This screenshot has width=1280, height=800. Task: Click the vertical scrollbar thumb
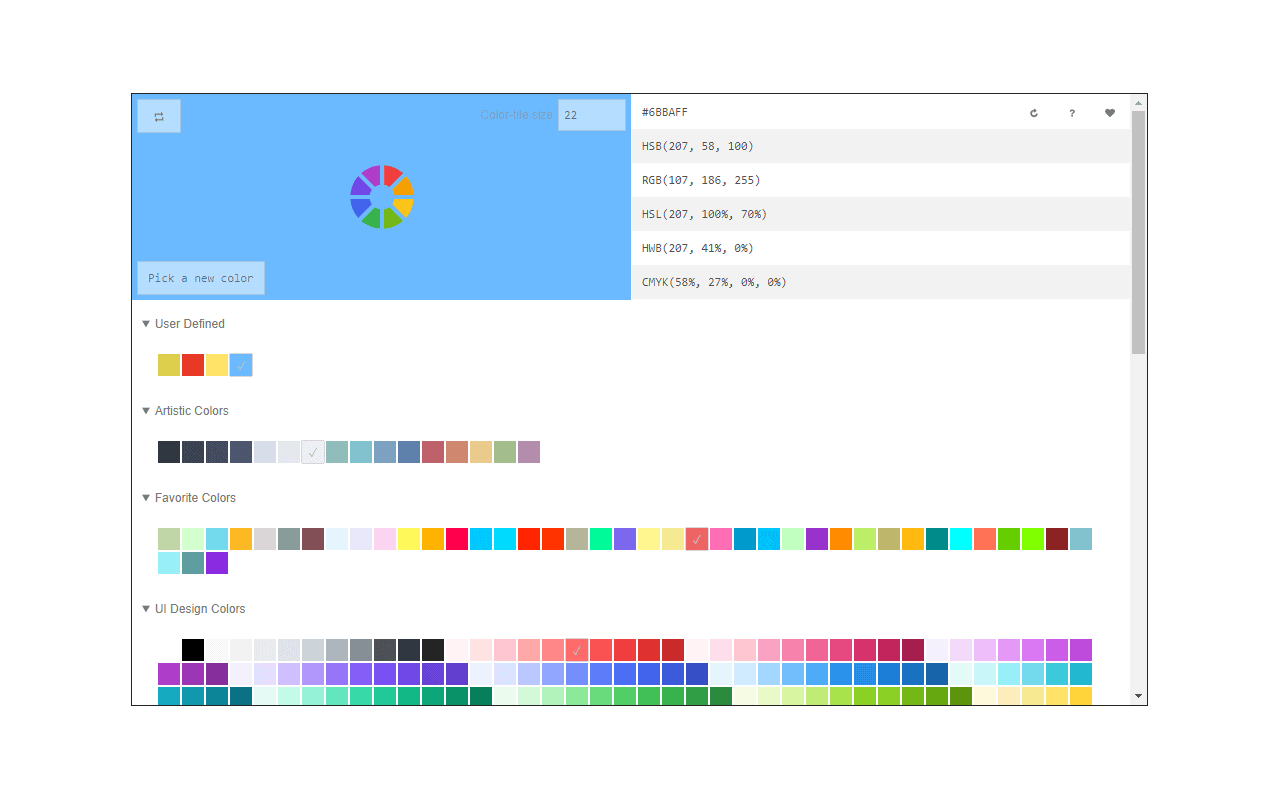pos(1138,232)
